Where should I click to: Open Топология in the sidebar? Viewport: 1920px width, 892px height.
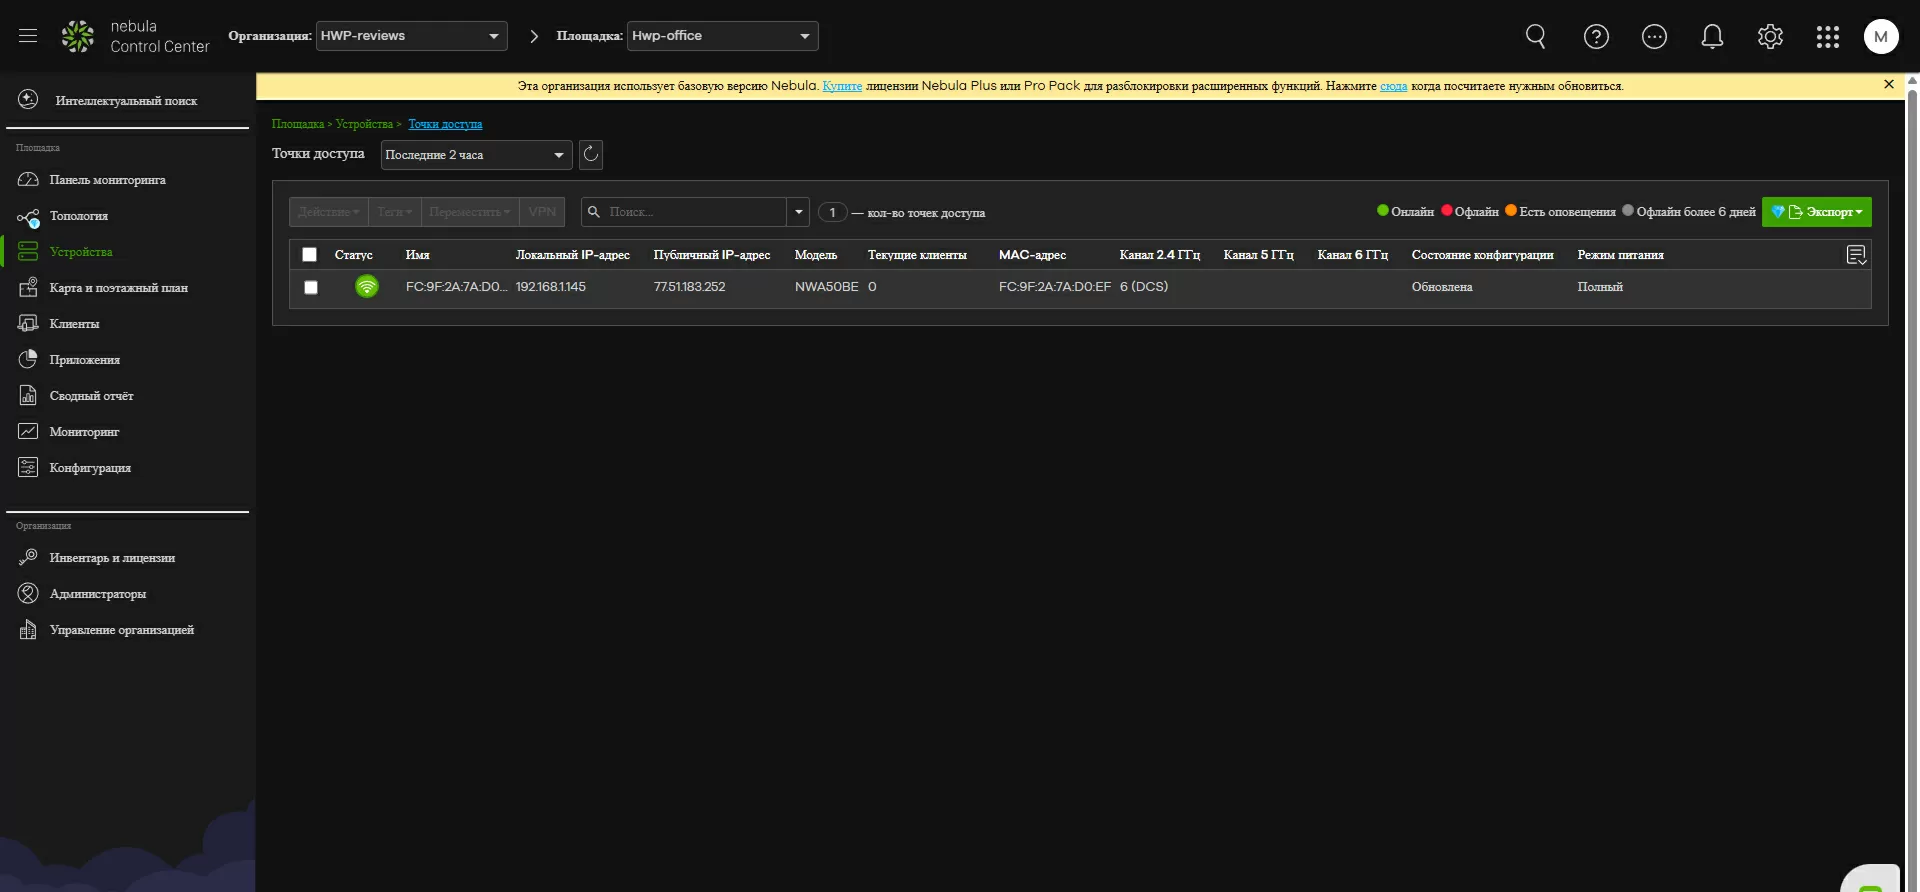coord(78,216)
